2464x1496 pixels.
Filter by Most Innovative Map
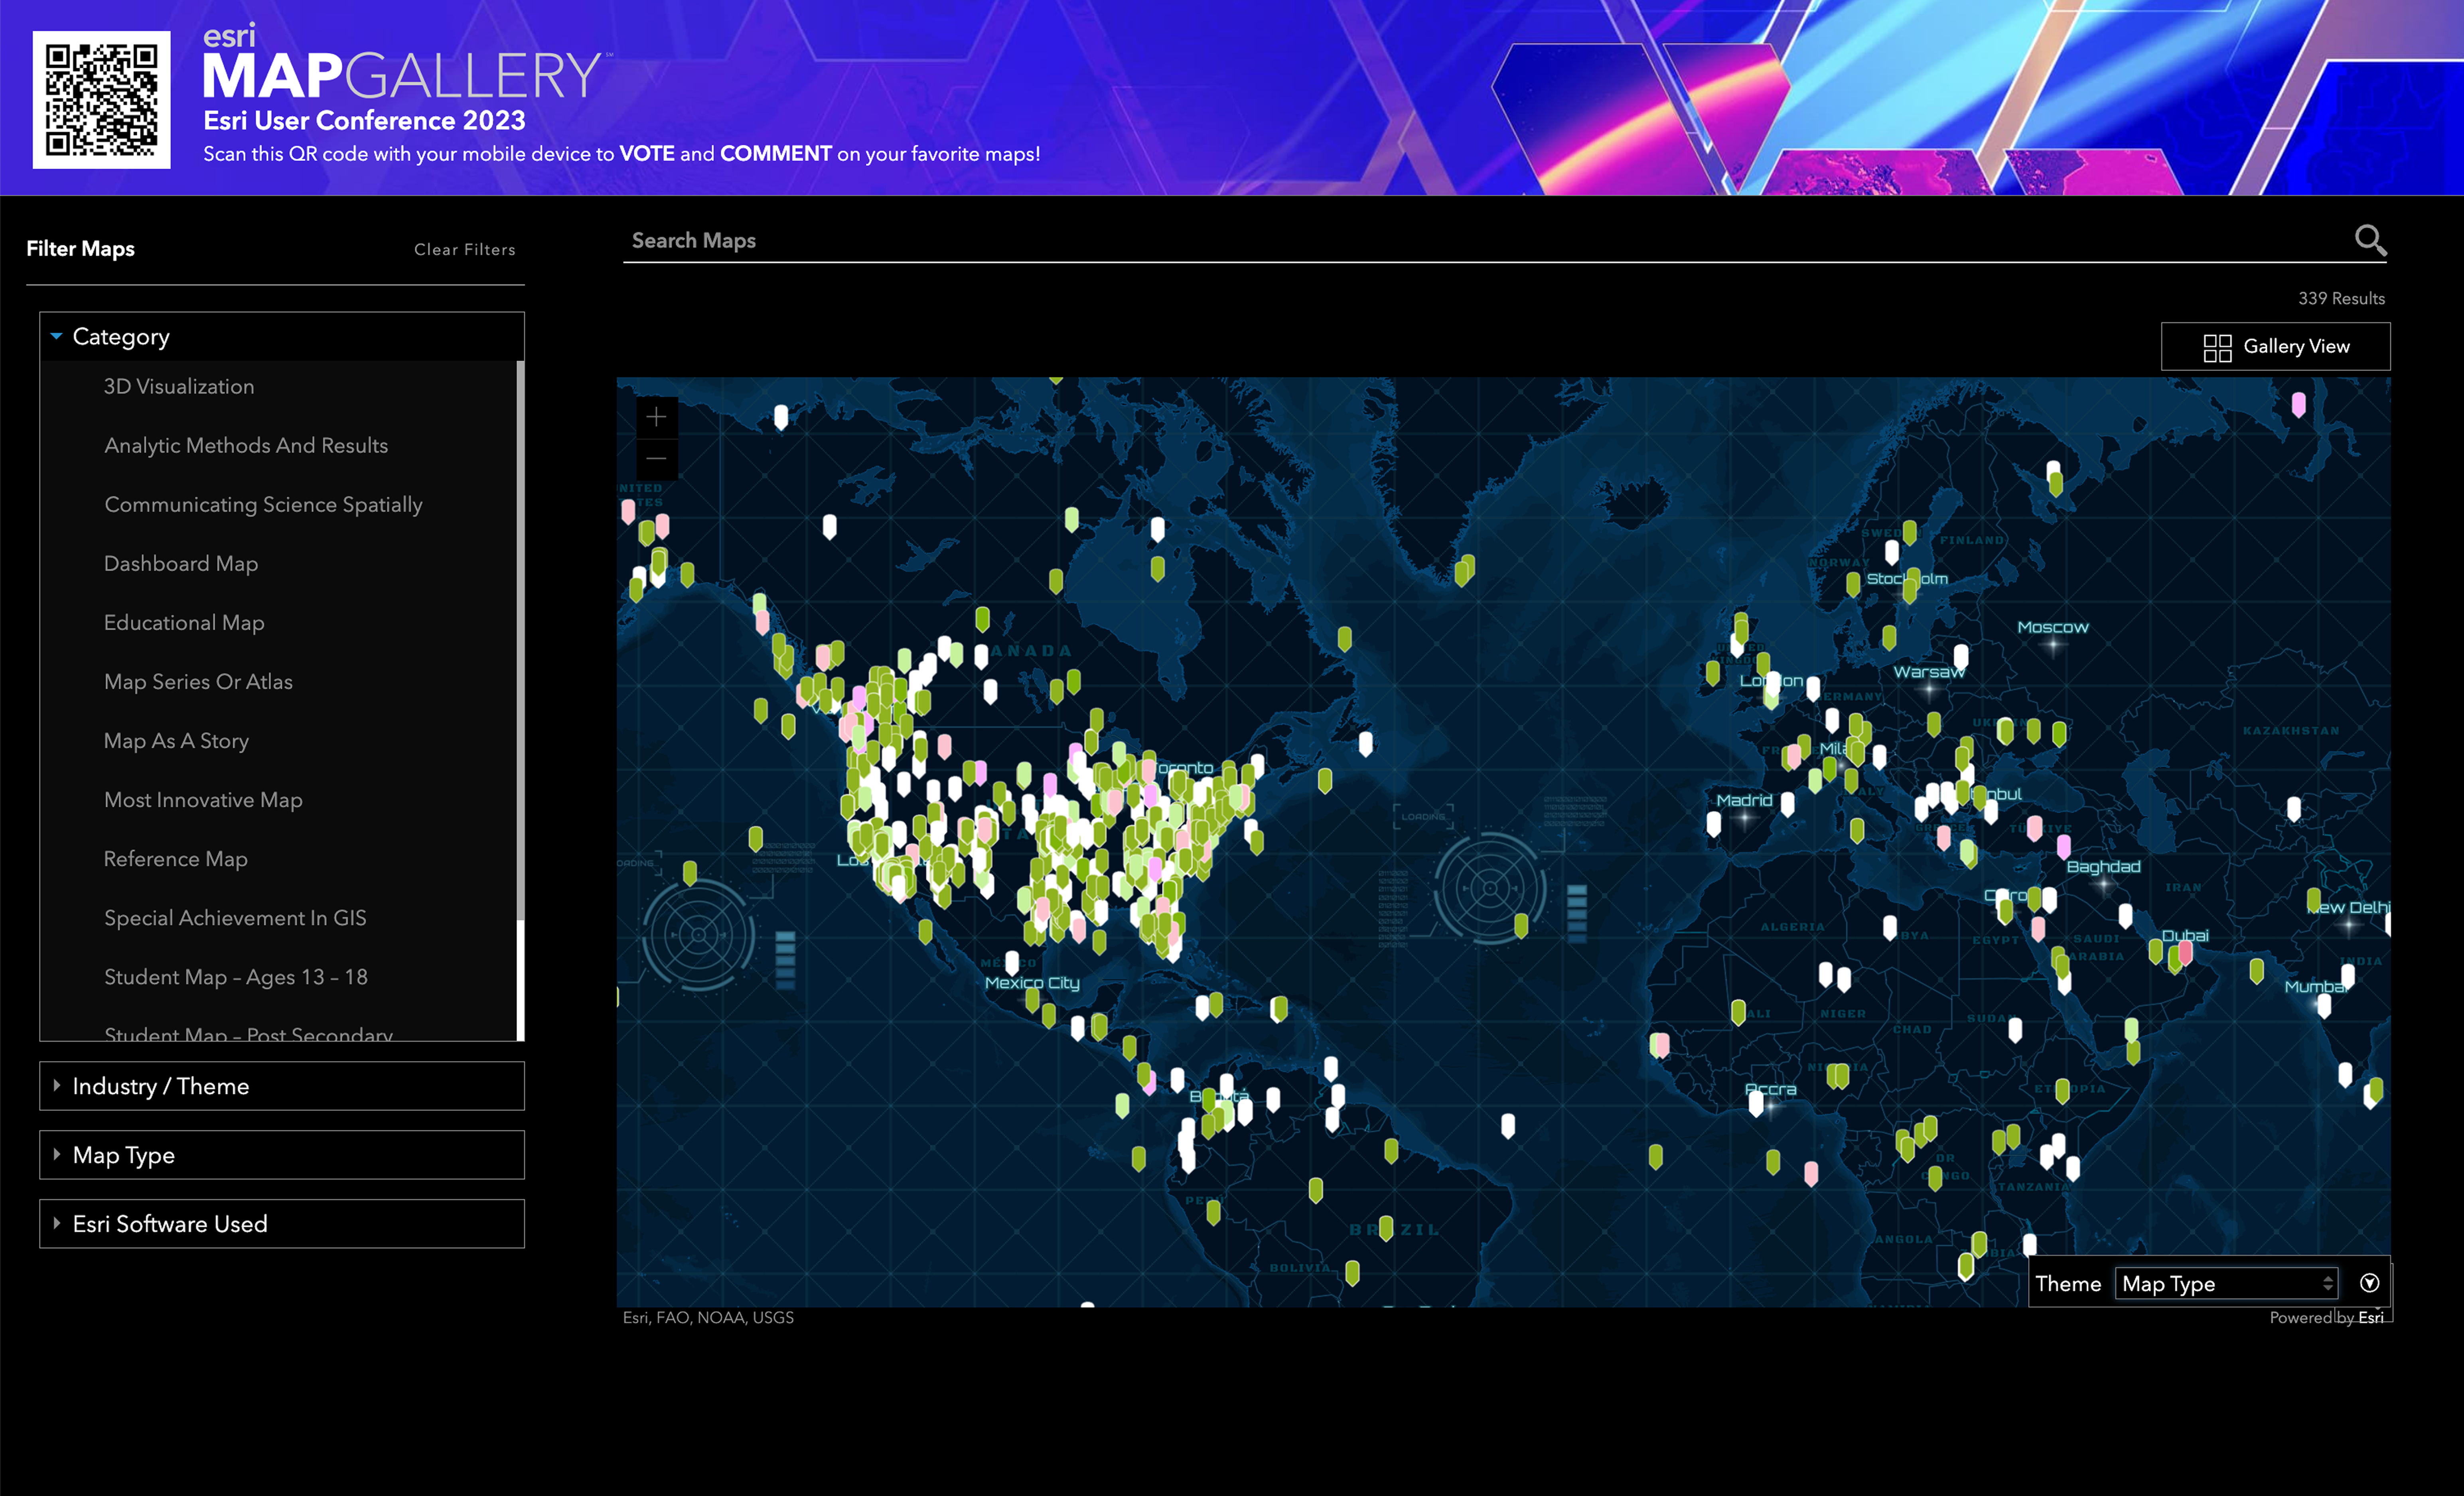pos(203,799)
